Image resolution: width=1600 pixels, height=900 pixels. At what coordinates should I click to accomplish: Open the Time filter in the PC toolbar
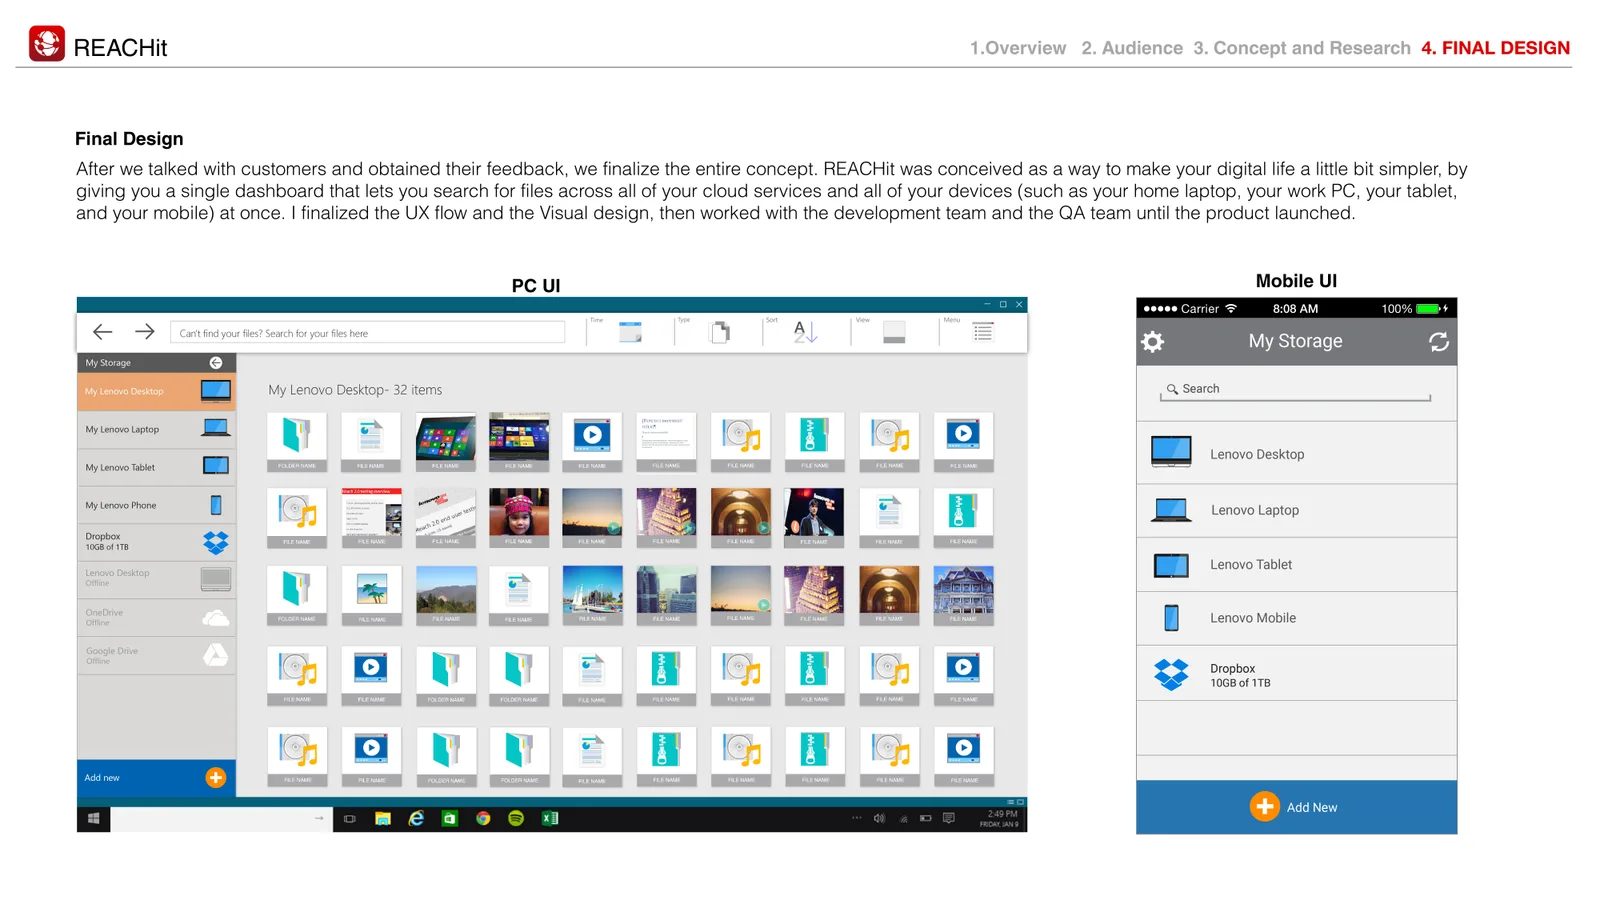coord(630,332)
